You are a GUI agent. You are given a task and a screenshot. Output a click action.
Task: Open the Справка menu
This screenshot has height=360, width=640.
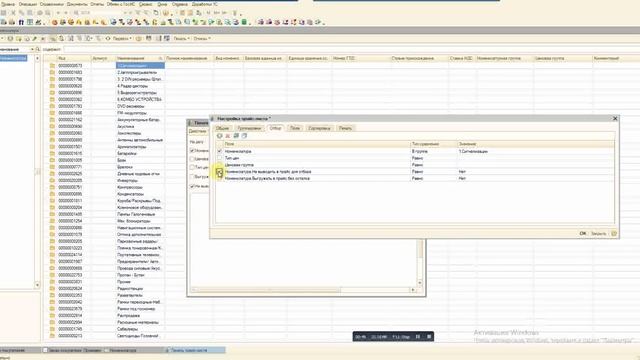coord(180,4)
